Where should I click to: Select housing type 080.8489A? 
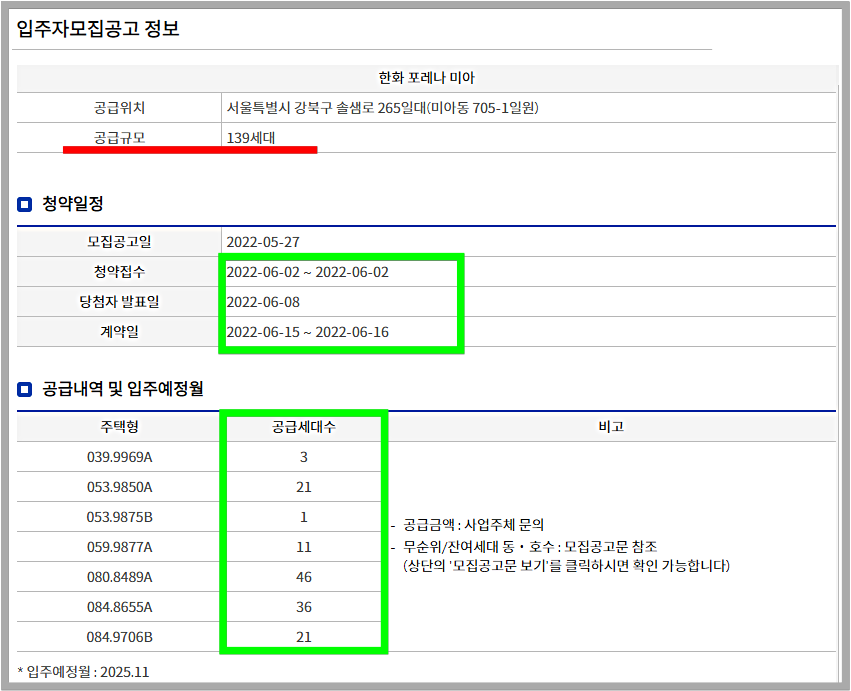pyautogui.click(x=119, y=577)
